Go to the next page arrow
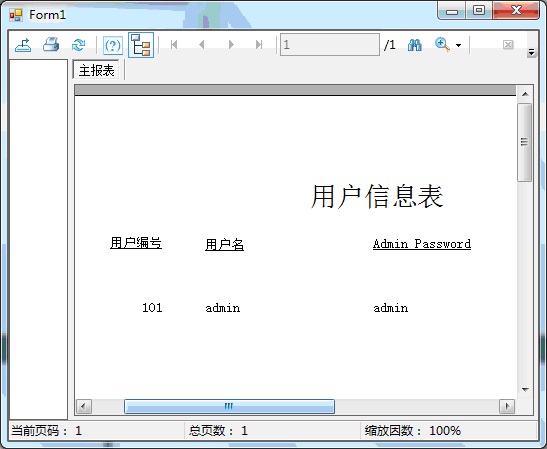547x449 pixels. point(231,45)
